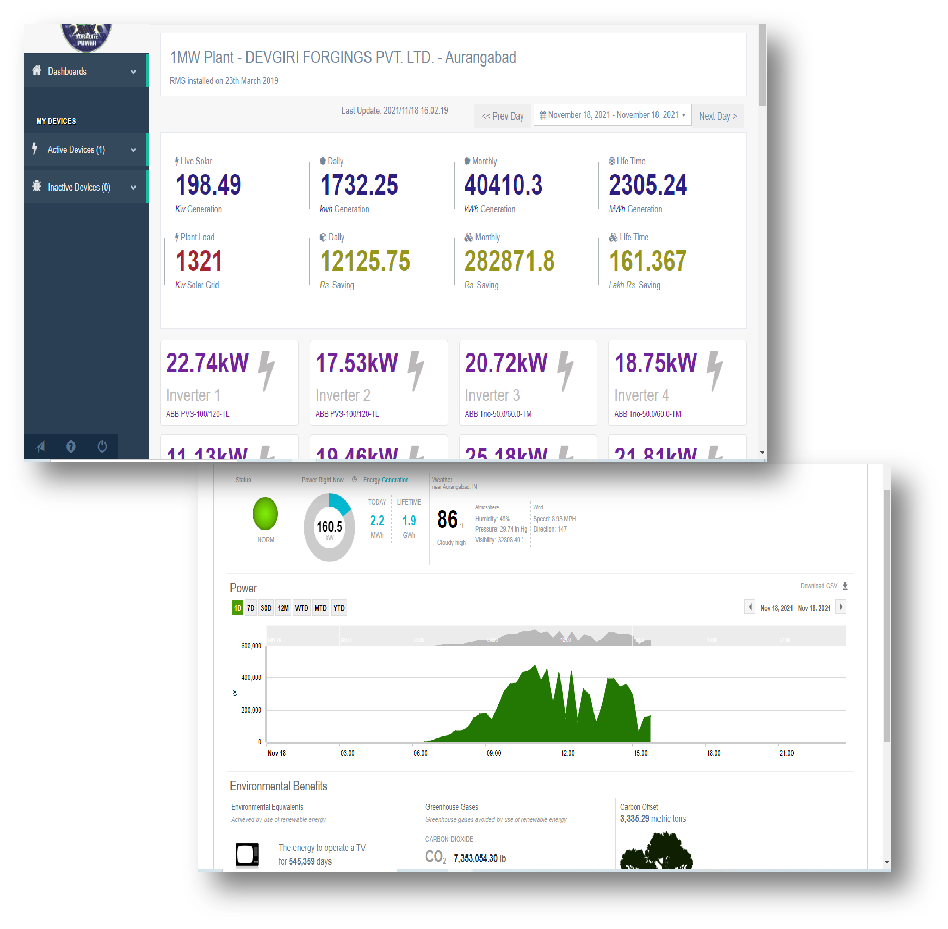Image resolution: width=948 pixels, height=929 pixels.
Task: Select the MTD power range tab
Action: point(320,608)
